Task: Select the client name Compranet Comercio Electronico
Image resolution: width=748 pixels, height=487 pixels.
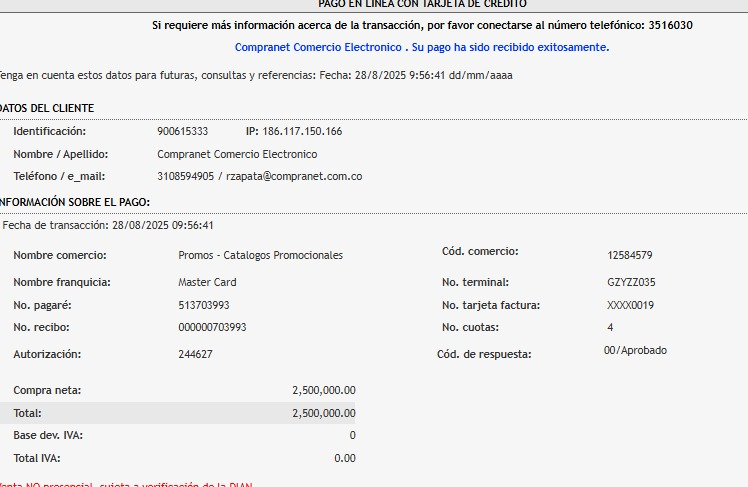Action: coord(237,154)
